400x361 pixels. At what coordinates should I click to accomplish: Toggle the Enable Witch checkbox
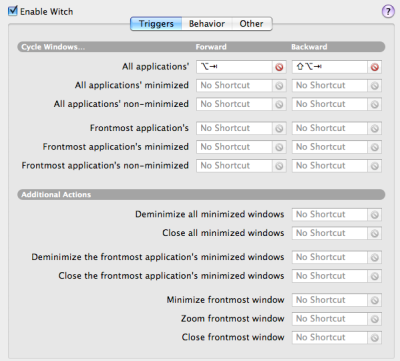coord(13,11)
